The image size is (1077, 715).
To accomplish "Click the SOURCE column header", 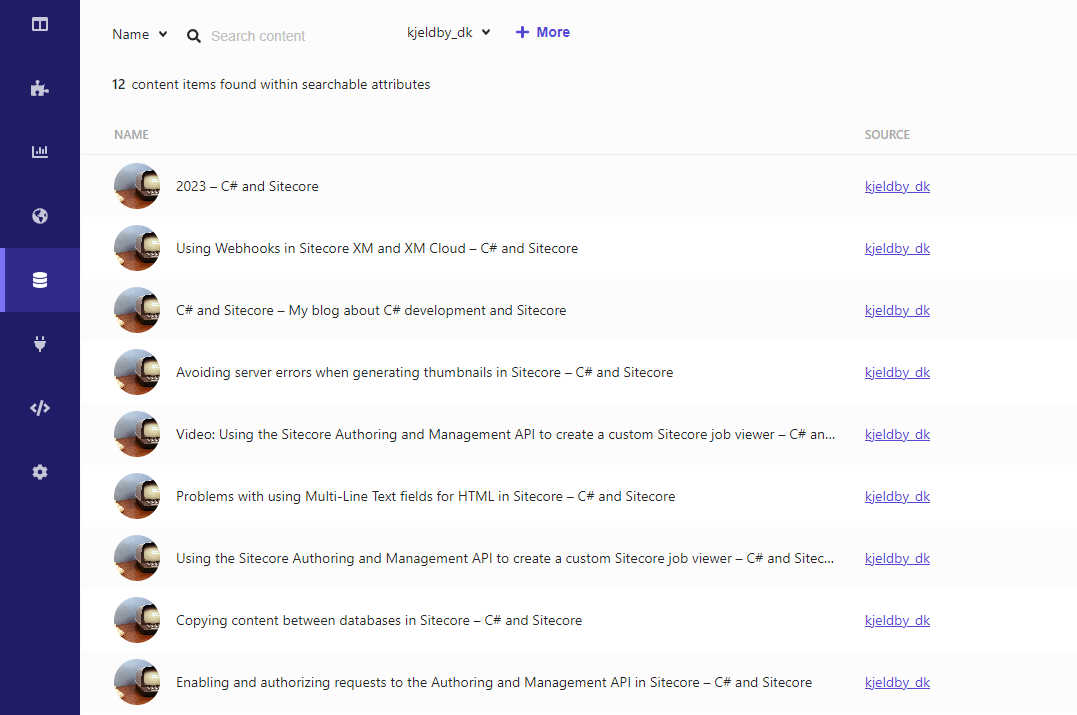I will tap(887, 135).
